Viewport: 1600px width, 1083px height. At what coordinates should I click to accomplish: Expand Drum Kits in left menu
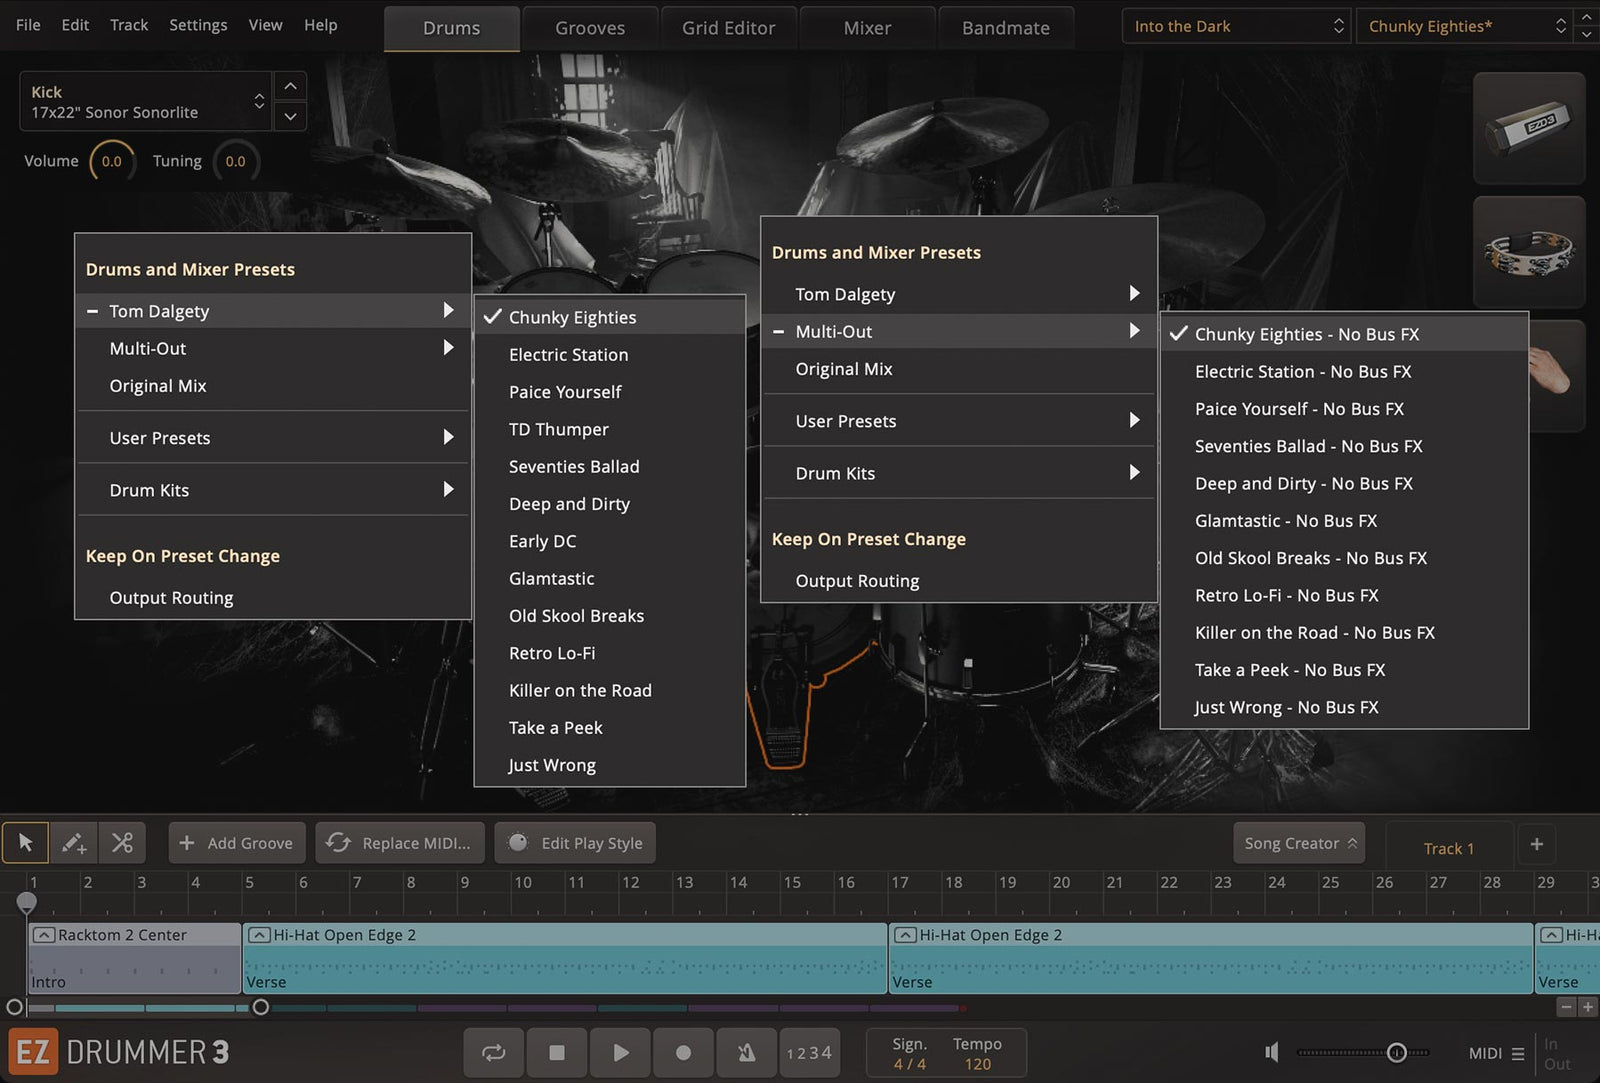(273, 490)
